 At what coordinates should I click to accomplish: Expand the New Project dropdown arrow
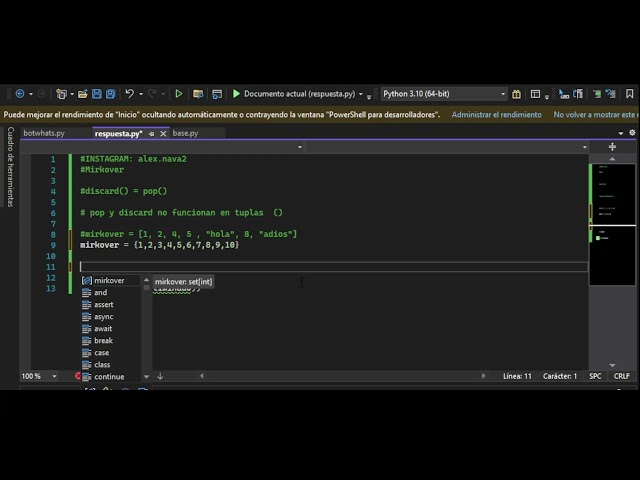72,94
